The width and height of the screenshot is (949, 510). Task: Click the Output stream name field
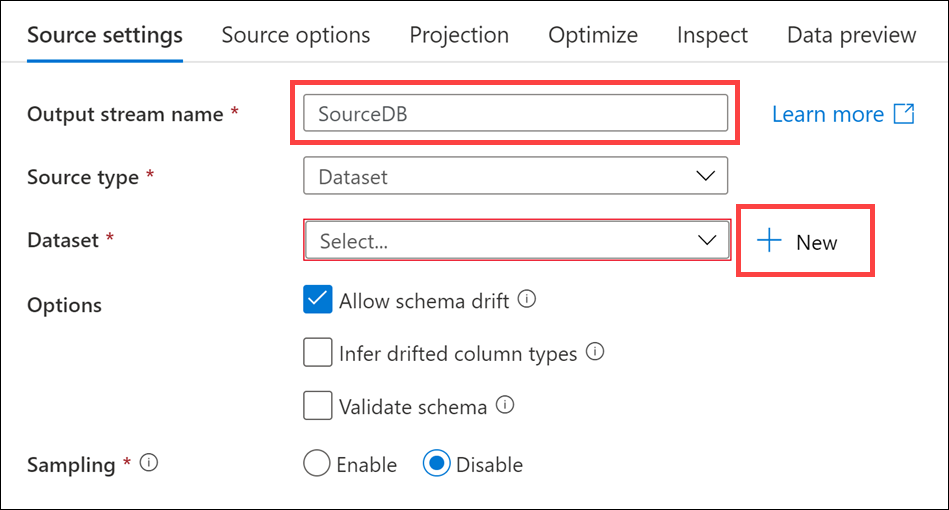[515, 113]
